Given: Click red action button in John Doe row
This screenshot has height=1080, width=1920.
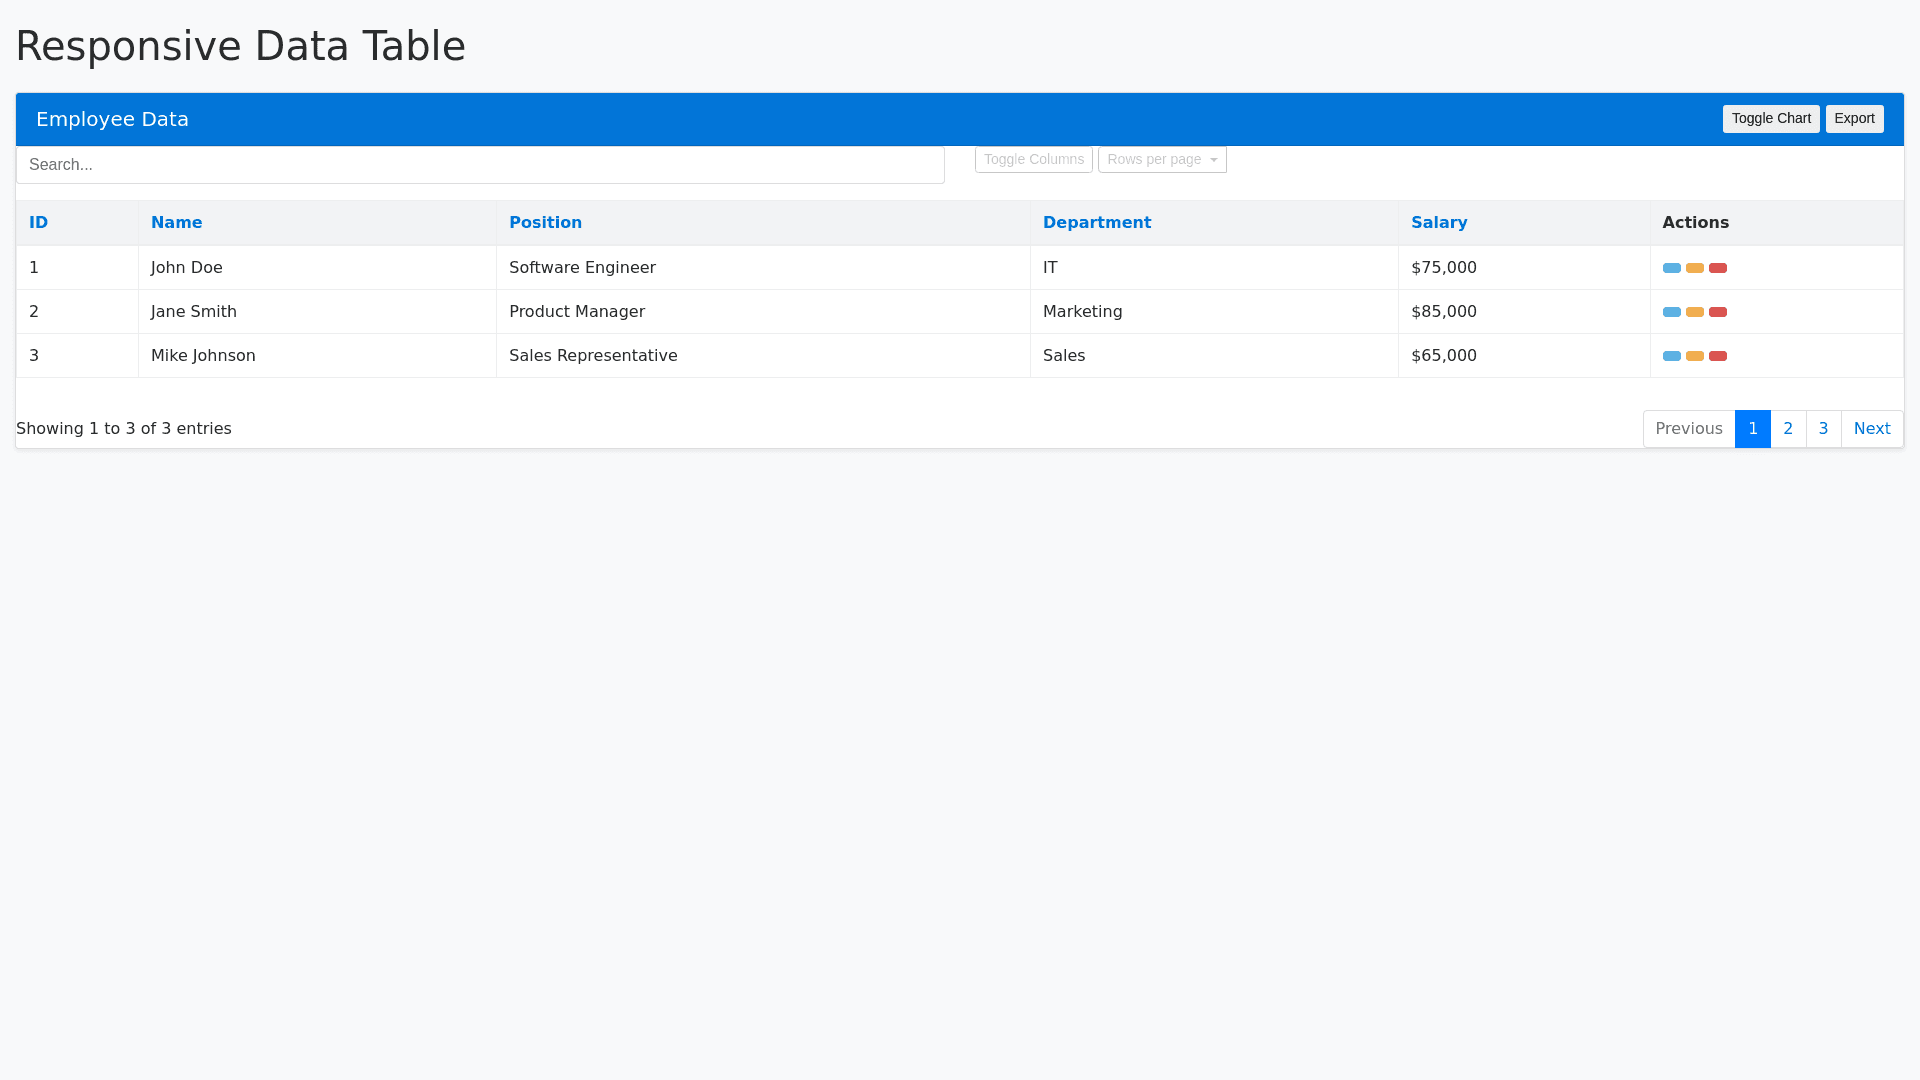Looking at the screenshot, I should coord(1717,268).
